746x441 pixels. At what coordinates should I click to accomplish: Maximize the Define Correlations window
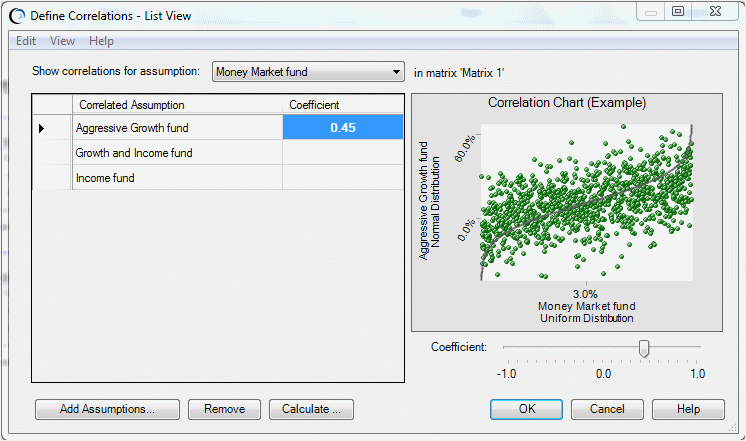(678, 11)
